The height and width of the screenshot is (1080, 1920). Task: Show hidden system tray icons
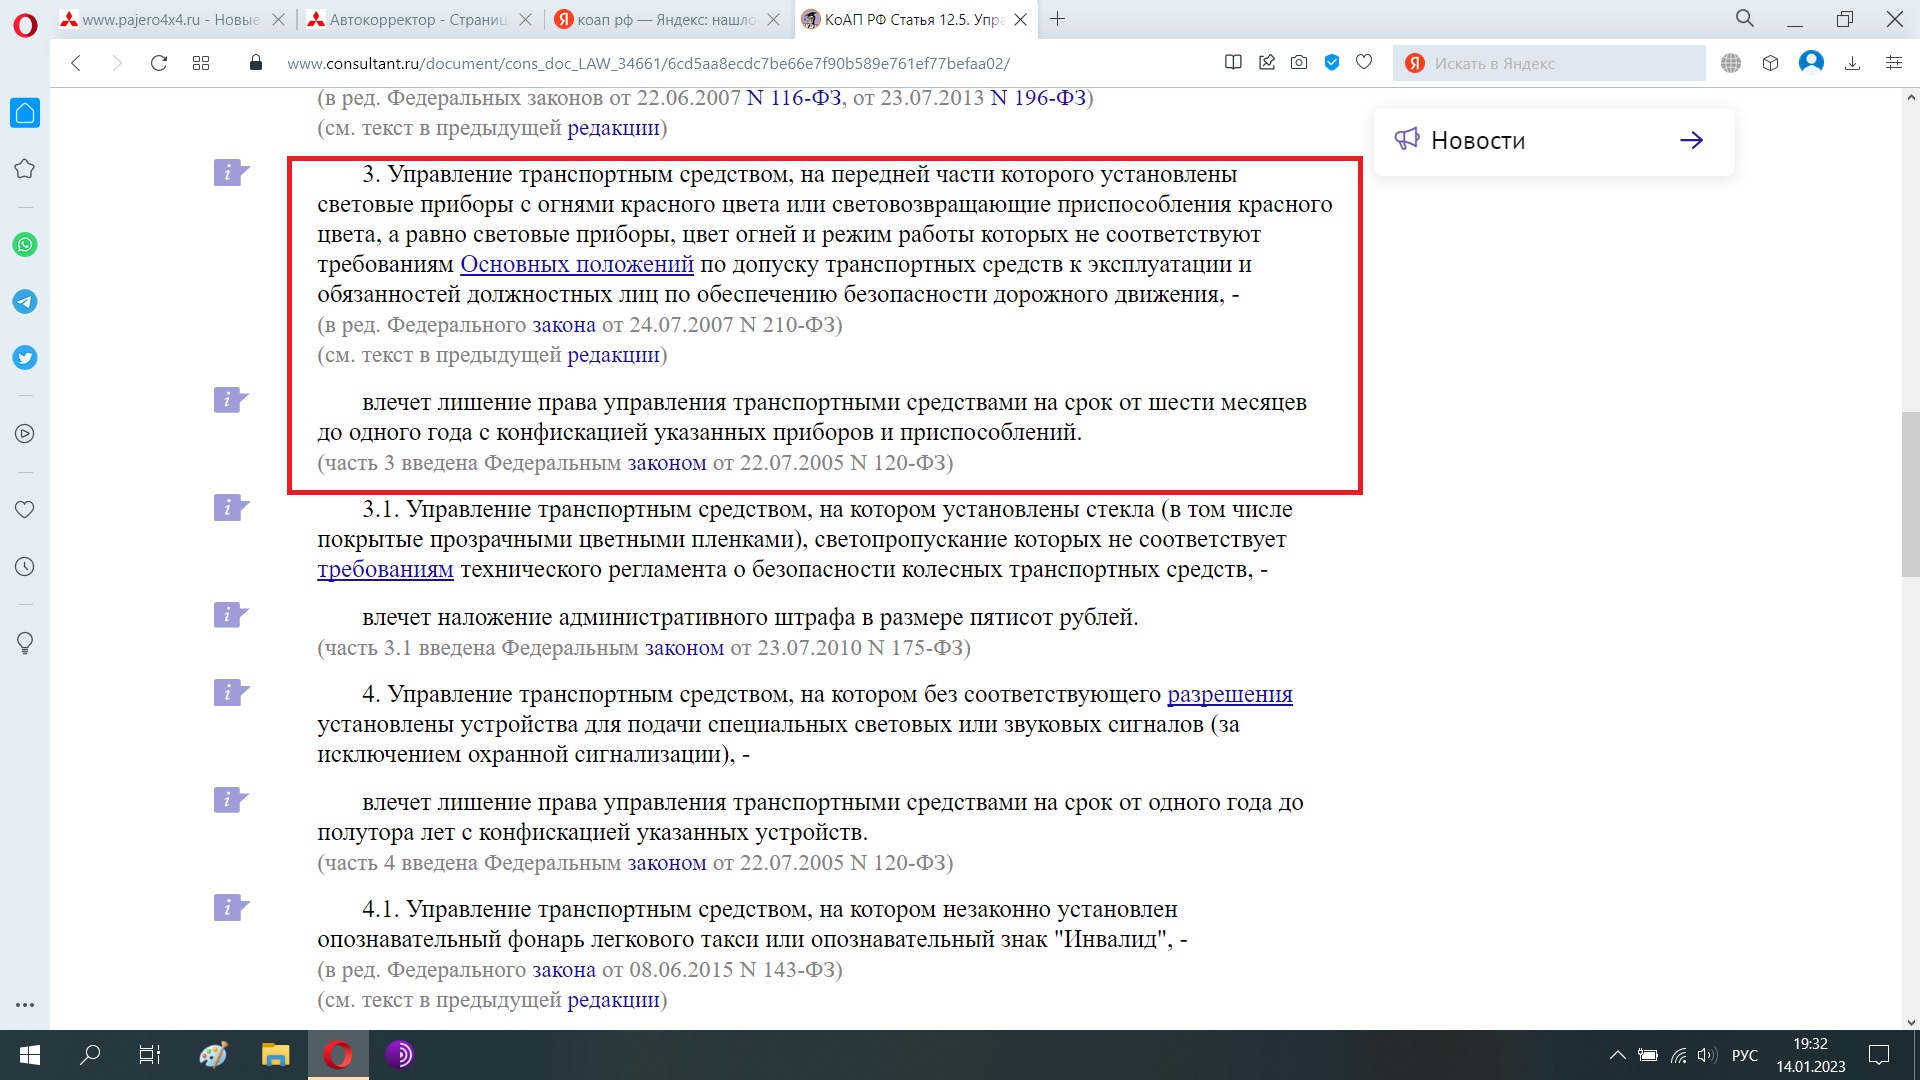coord(1617,1055)
